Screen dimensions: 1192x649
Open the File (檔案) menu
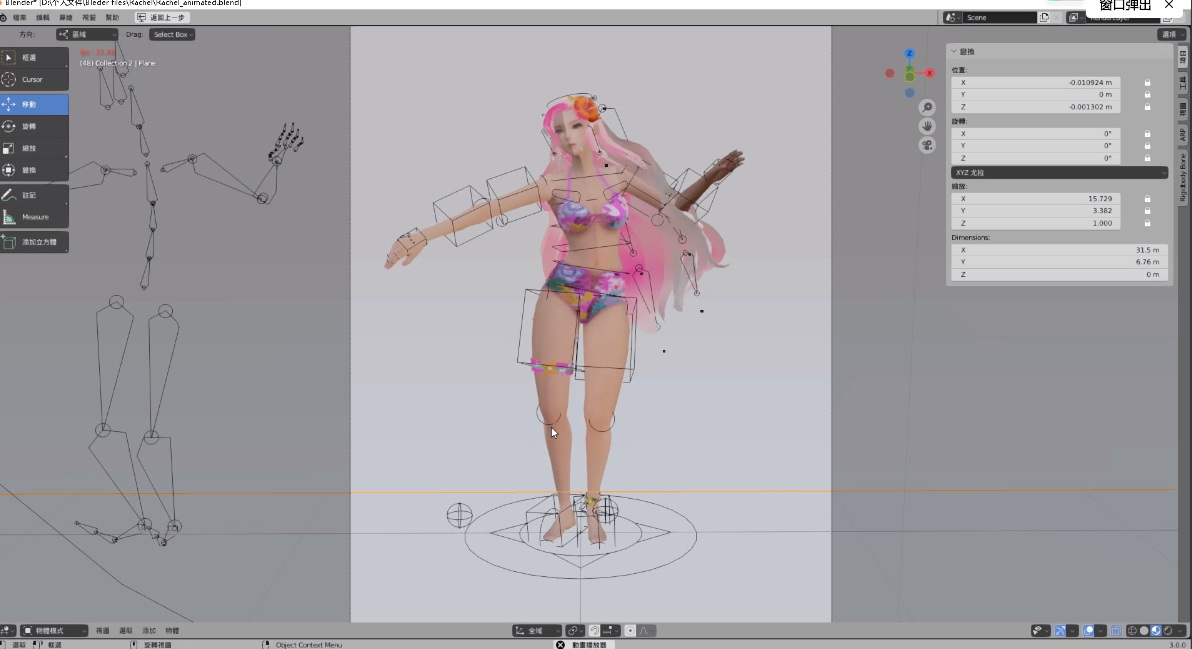(x=20, y=18)
